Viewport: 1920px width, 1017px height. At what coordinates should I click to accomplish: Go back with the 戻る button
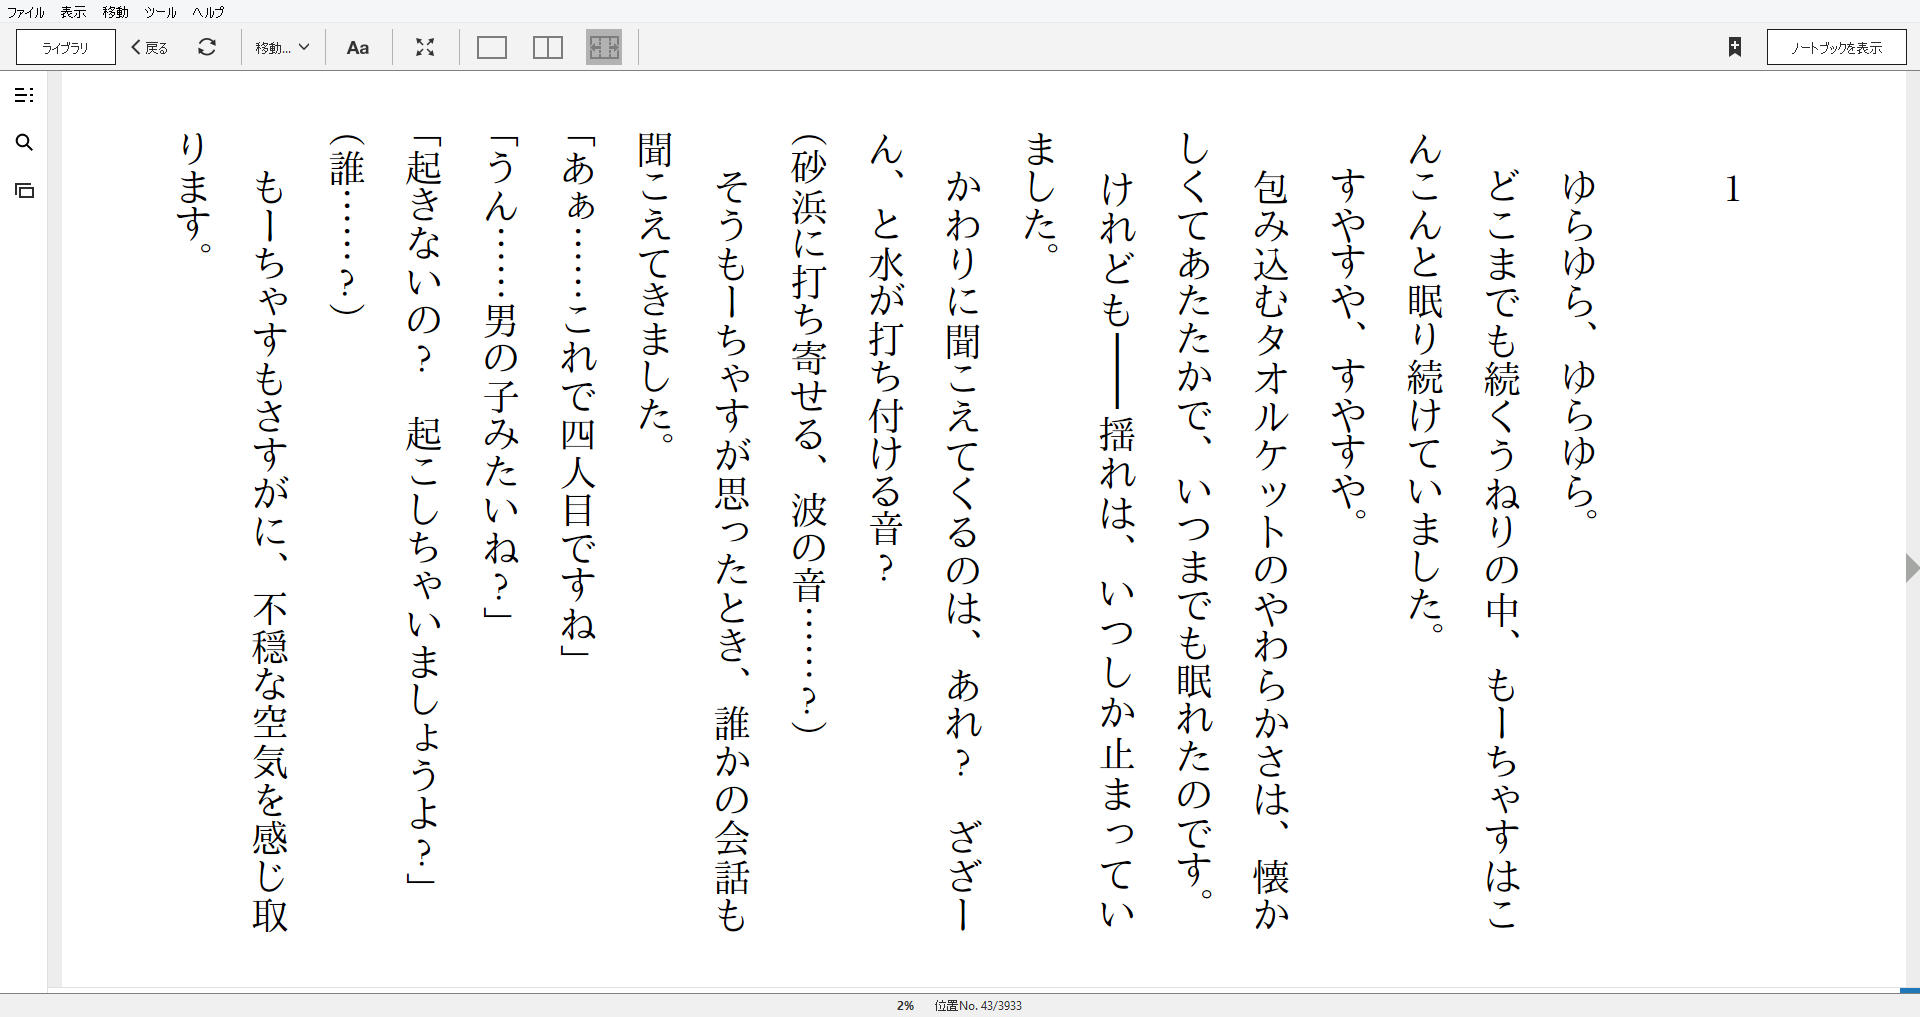point(150,47)
